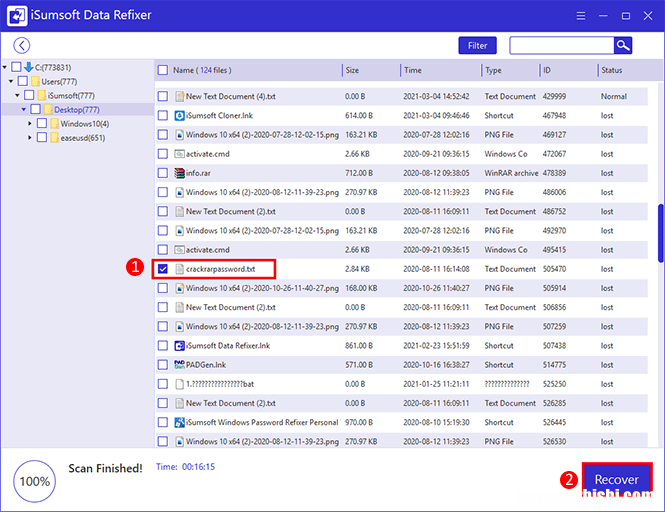
Task: Collapse the Desktop(777) tree node
Action: click(24, 109)
